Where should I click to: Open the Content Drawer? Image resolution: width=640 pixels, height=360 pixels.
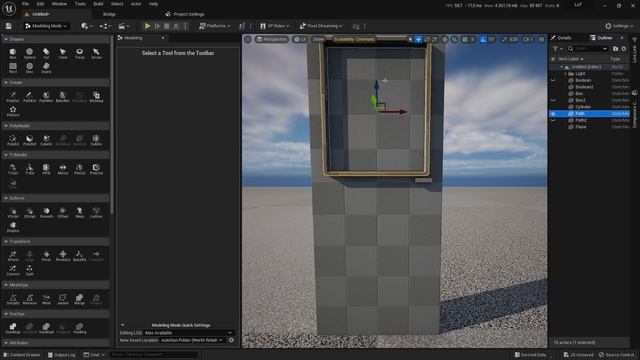tap(22, 355)
